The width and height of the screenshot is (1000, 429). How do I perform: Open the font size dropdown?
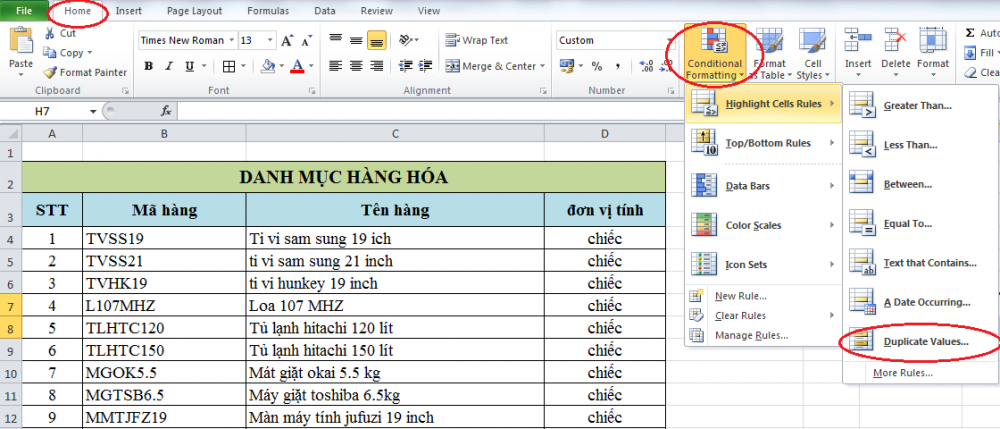point(271,40)
